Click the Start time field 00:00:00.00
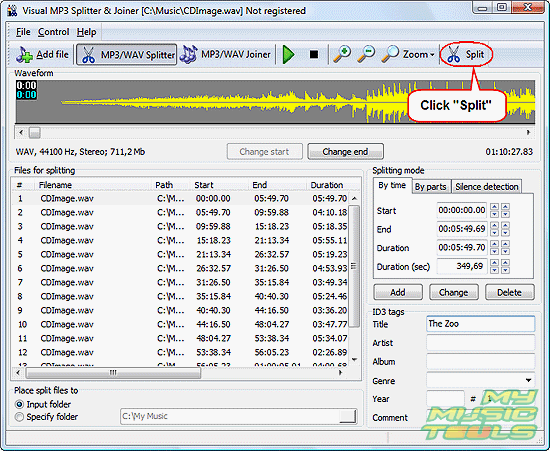The image size is (550, 451). point(462,210)
